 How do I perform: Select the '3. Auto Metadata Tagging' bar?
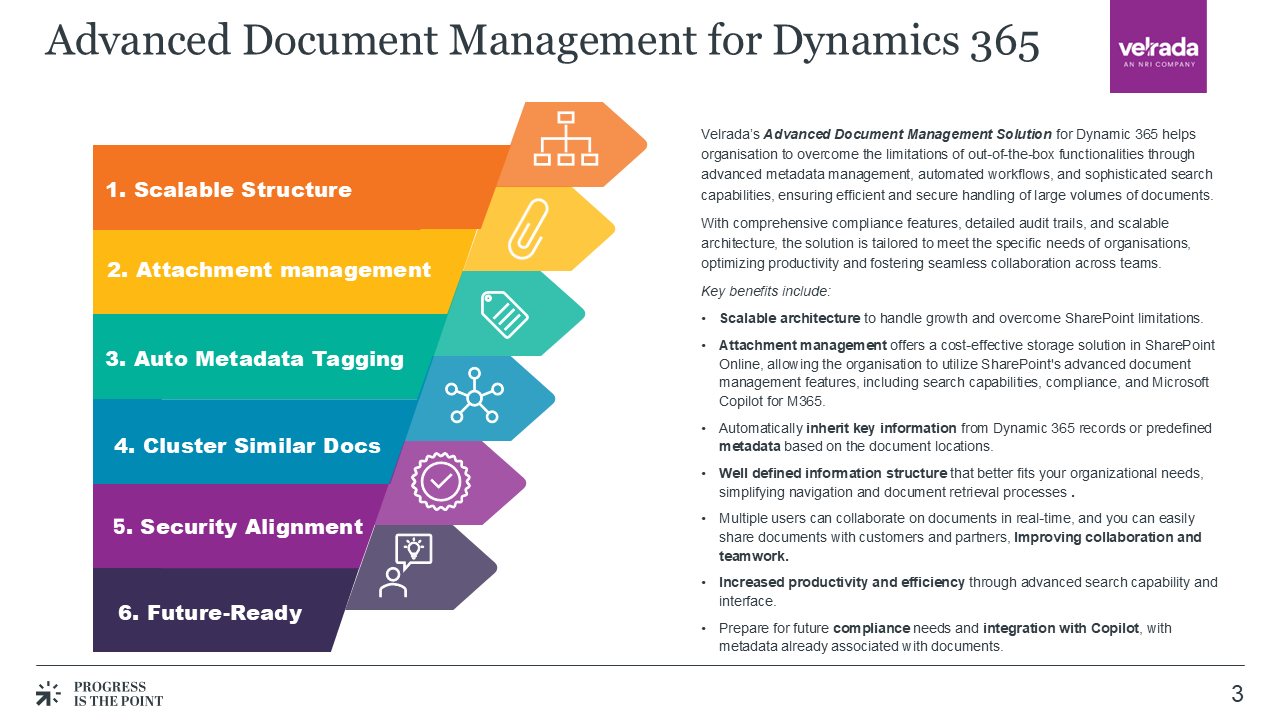pos(268,357)
